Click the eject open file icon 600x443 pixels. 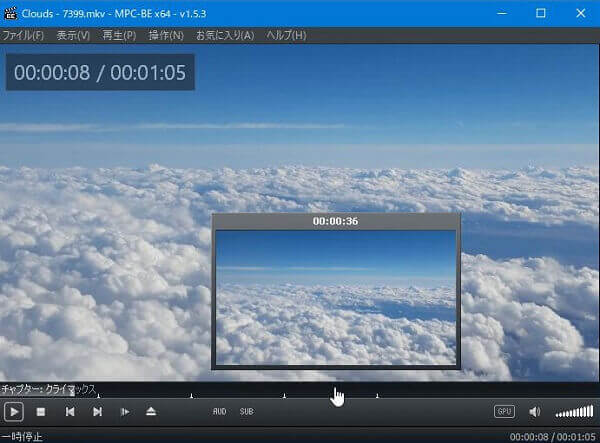pos(151,411)
